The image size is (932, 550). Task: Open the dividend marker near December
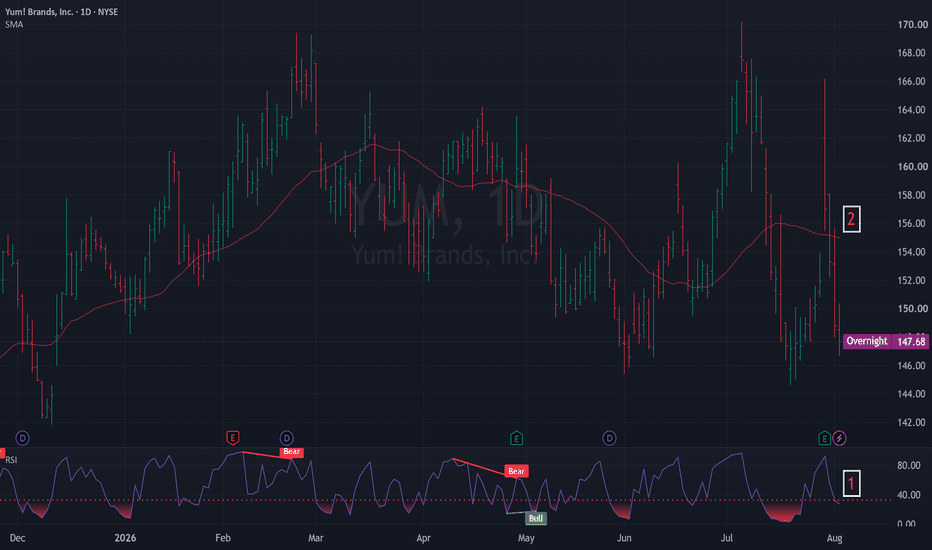tap(22, 438)
